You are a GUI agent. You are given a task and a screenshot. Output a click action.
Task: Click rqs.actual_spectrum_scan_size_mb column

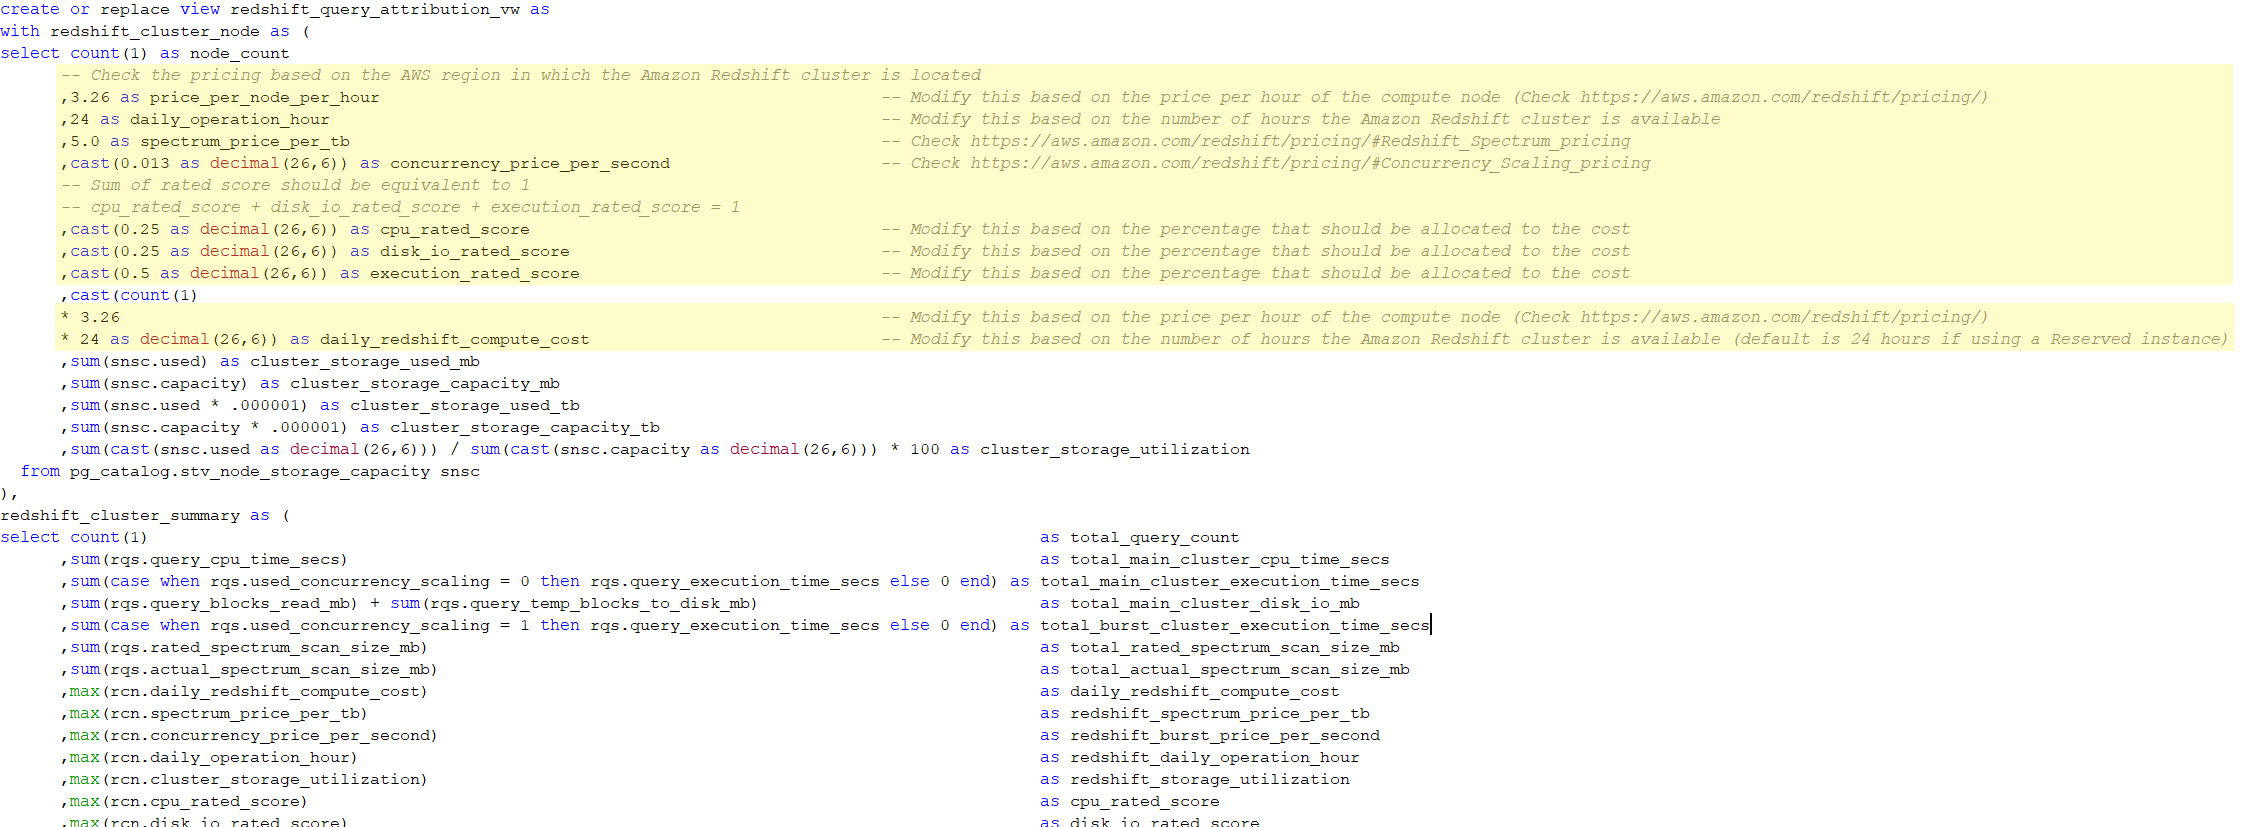pos(270,669)
